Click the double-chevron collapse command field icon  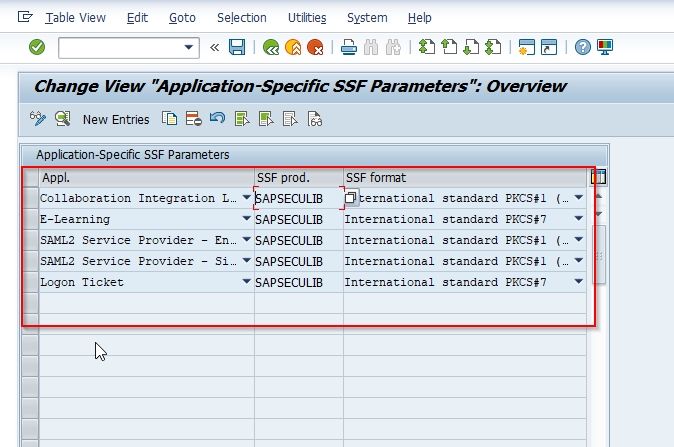click(214, 47)
